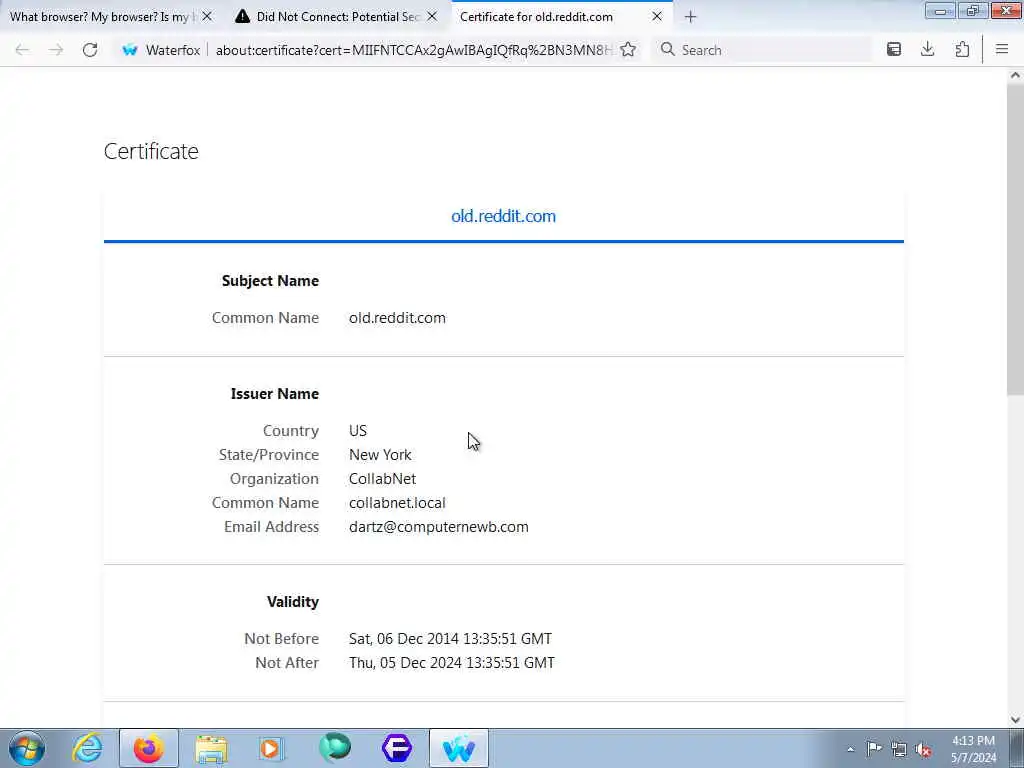The image size is (1024, 768).
Task: Open the Windows Start menu
Action: tap(27, 748)
